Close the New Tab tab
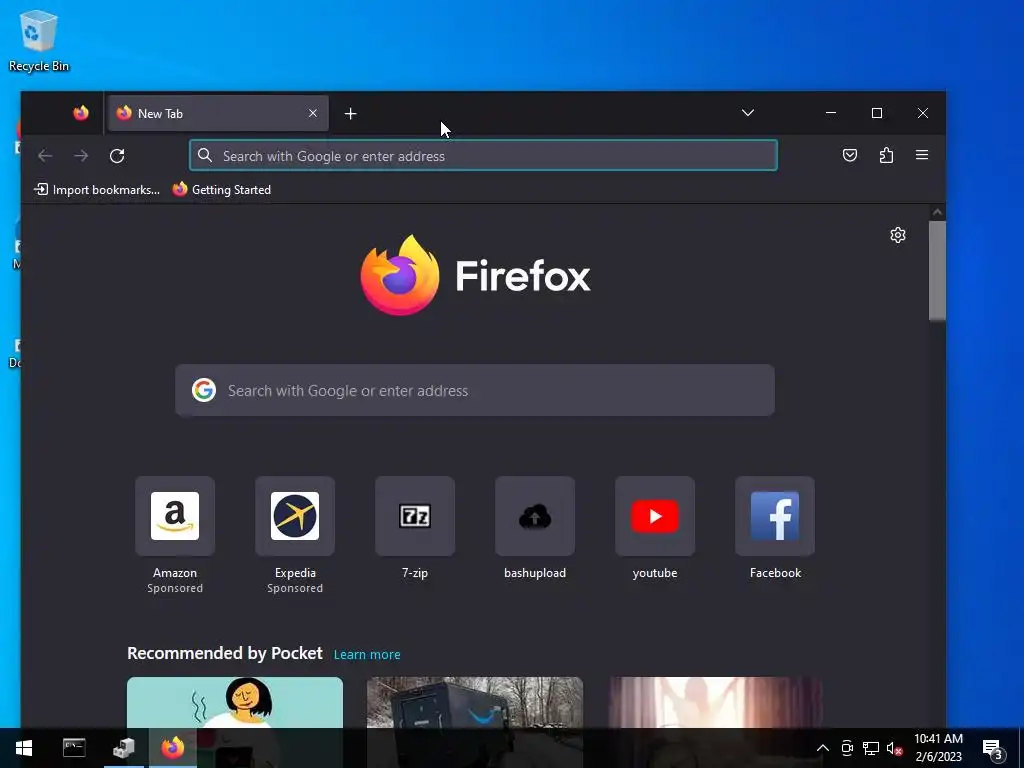Viewport: 1024px width, 768px height. (313, 113)
